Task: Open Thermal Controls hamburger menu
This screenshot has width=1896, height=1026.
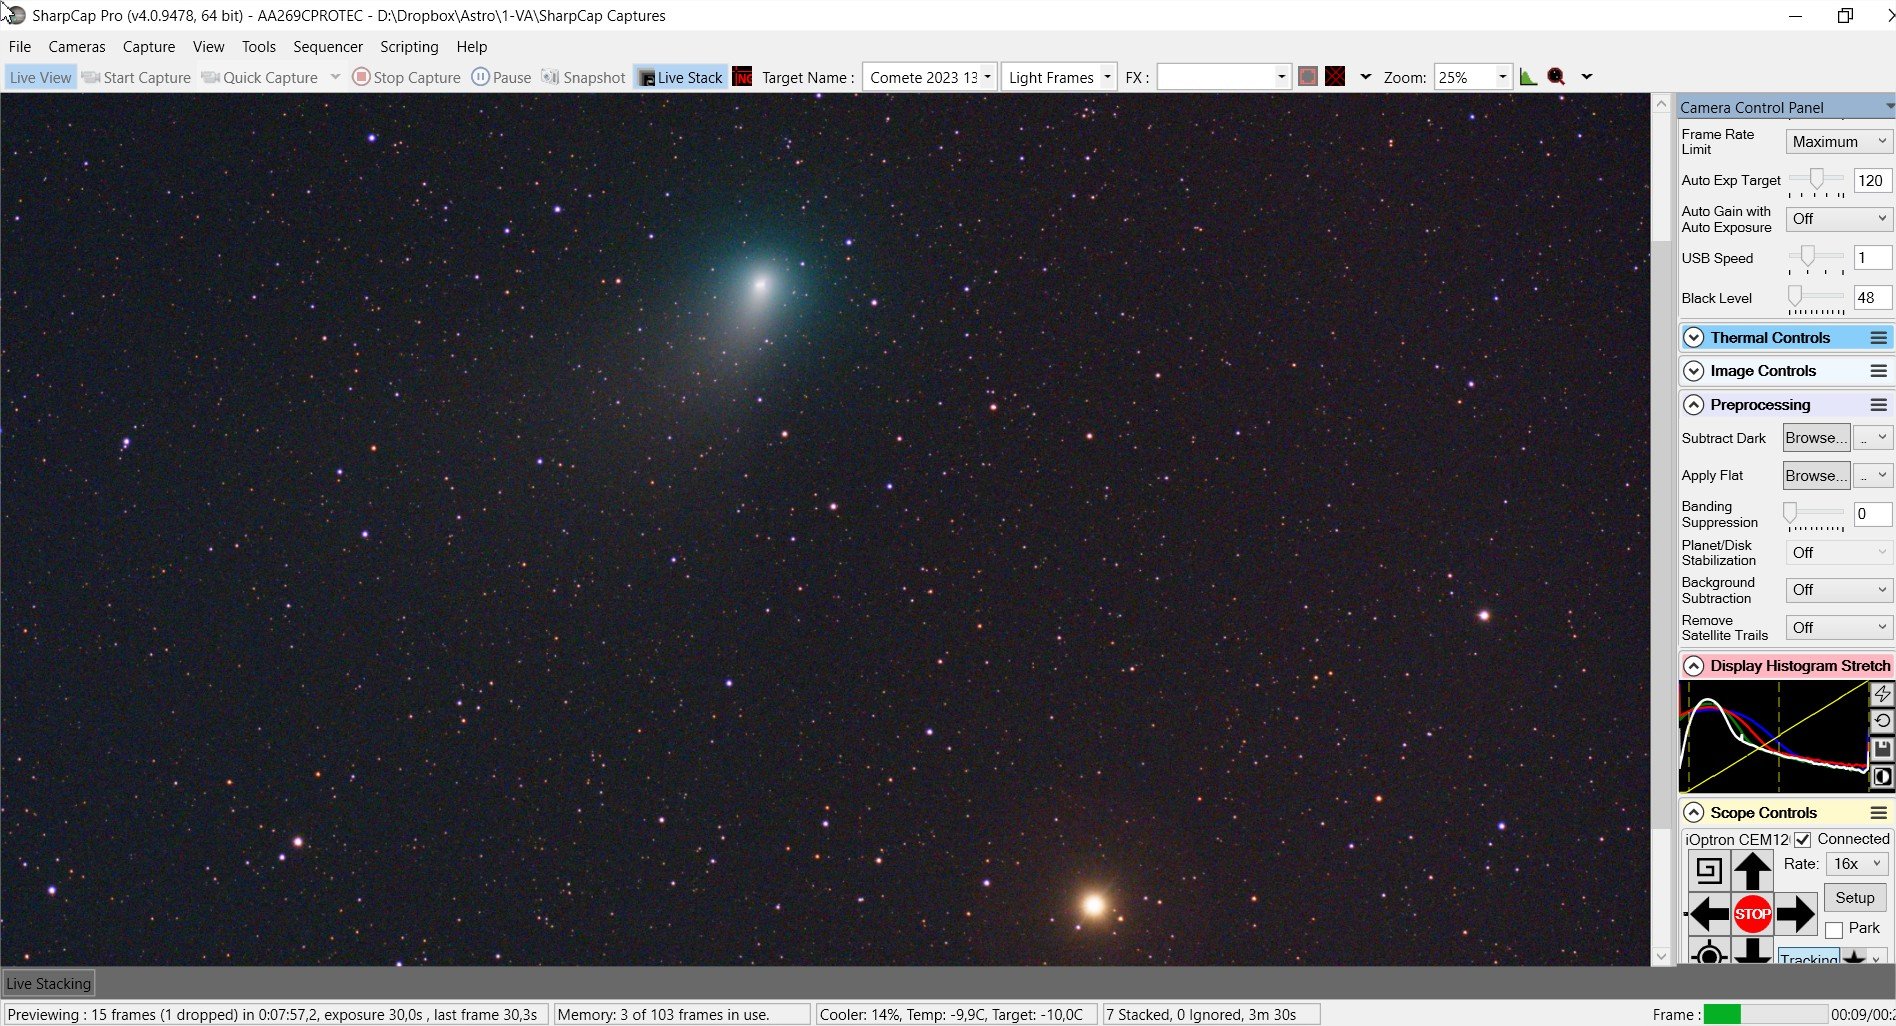Action: (1879, 338)
